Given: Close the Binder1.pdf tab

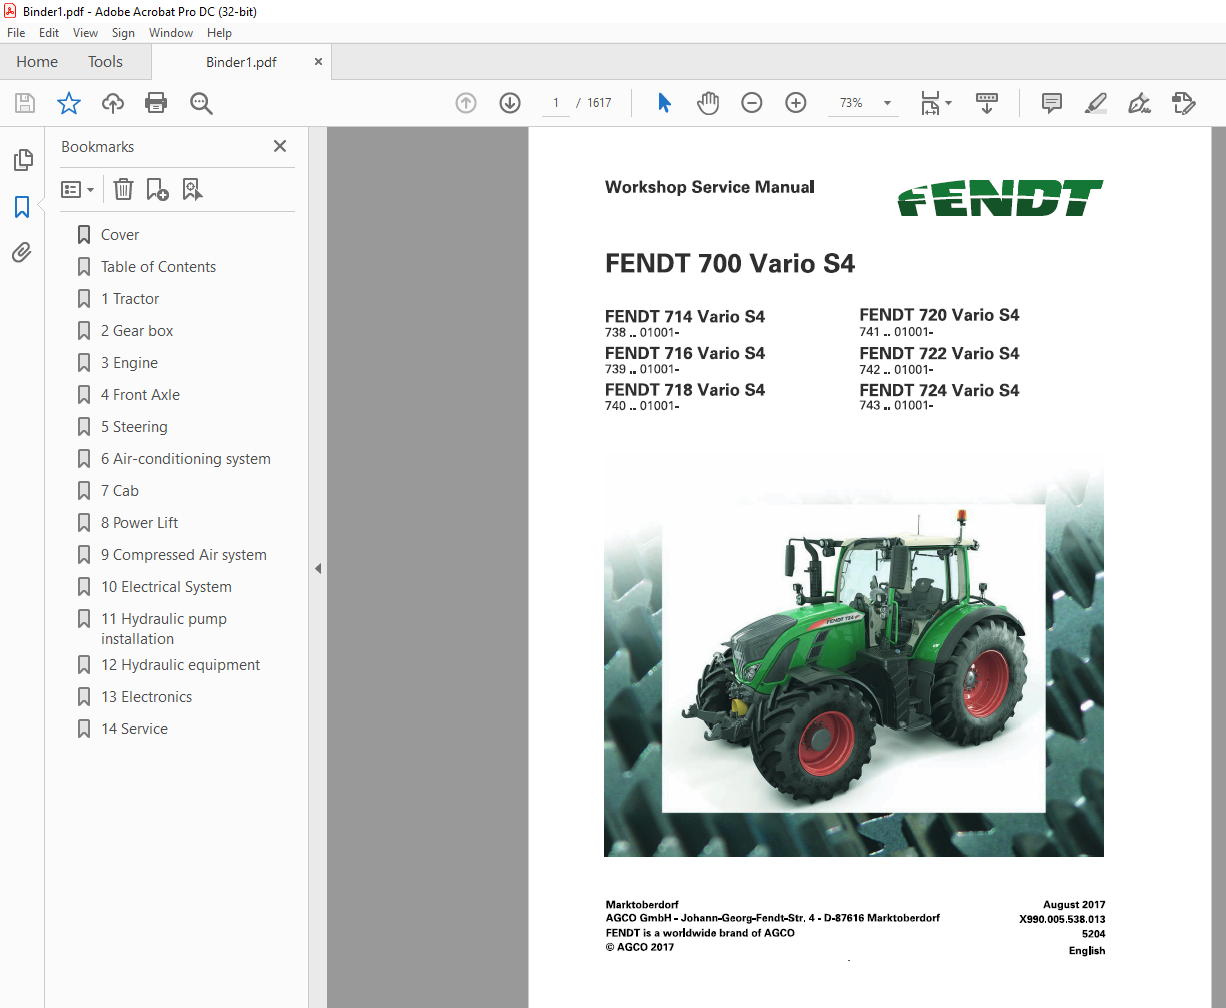Looking at the screenshot, I should [x=318, y=62].
